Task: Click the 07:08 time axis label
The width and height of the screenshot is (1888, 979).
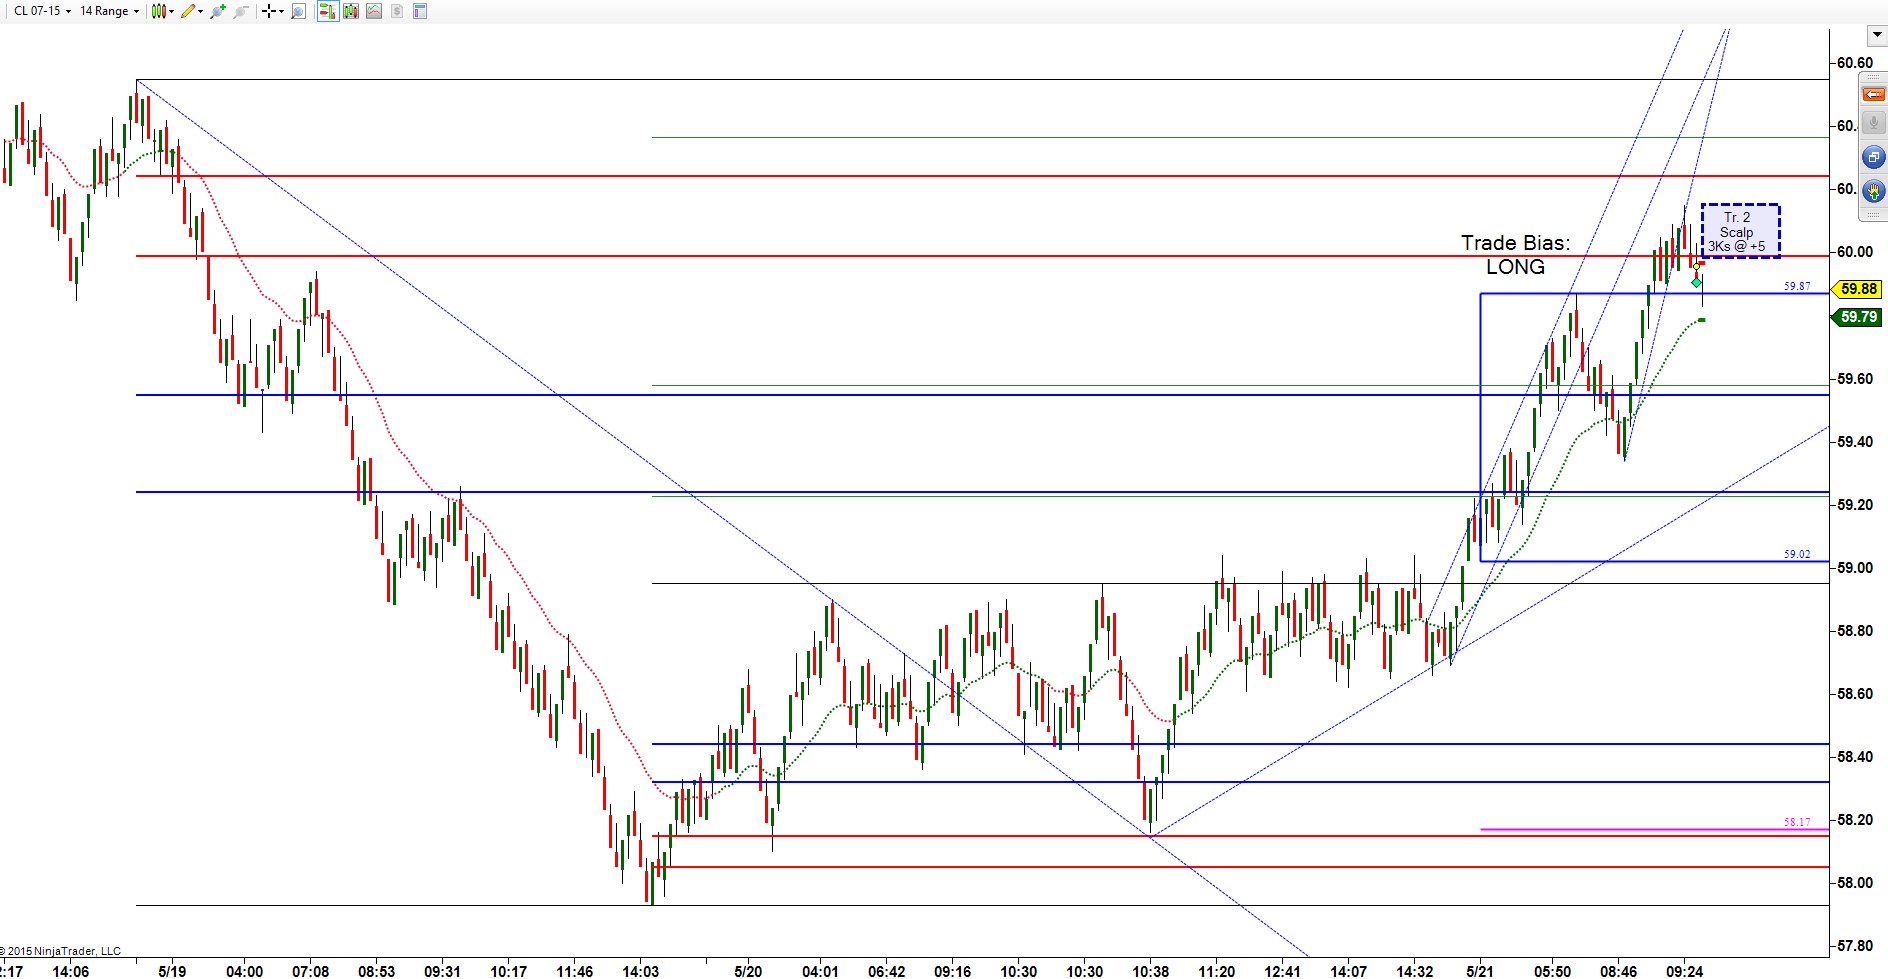Action: [x=310, y=971]
